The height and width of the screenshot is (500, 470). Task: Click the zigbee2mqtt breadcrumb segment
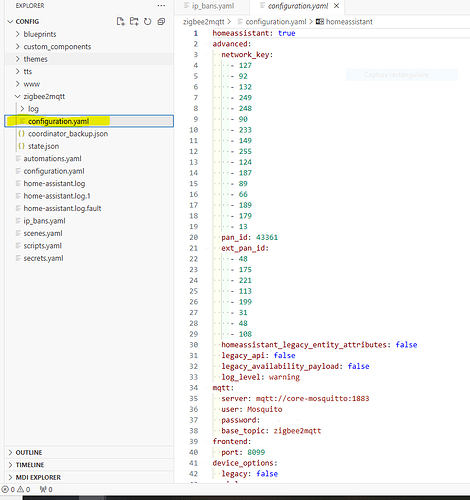pos(204,22)
